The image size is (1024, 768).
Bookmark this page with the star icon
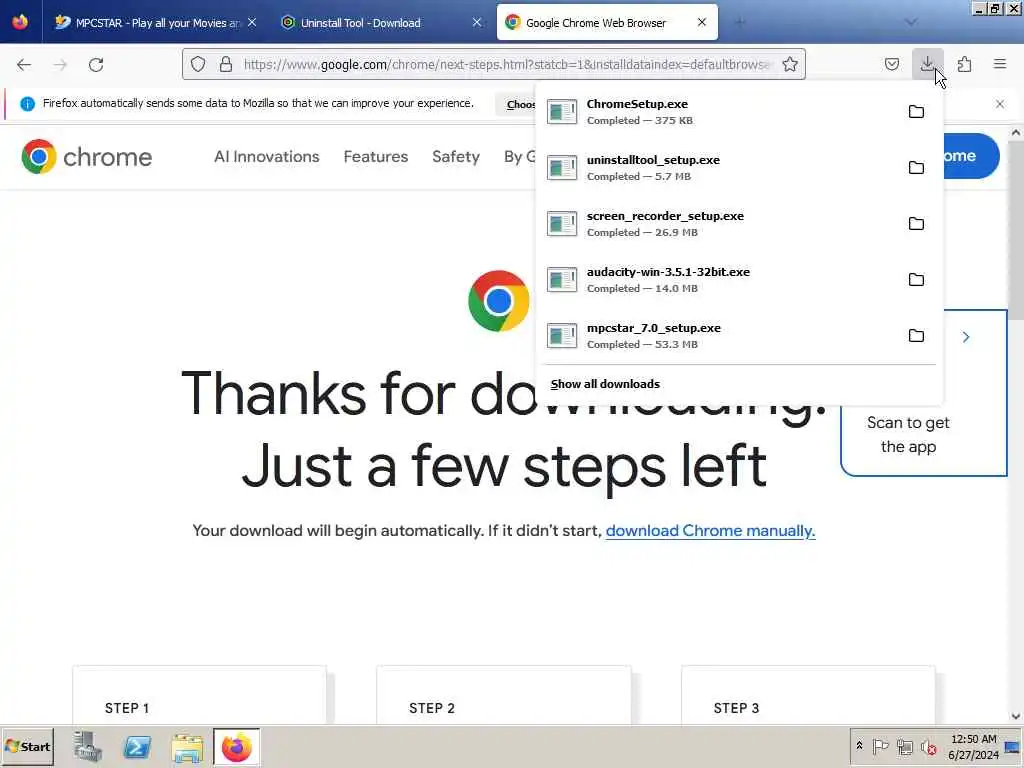coord(790,64)
